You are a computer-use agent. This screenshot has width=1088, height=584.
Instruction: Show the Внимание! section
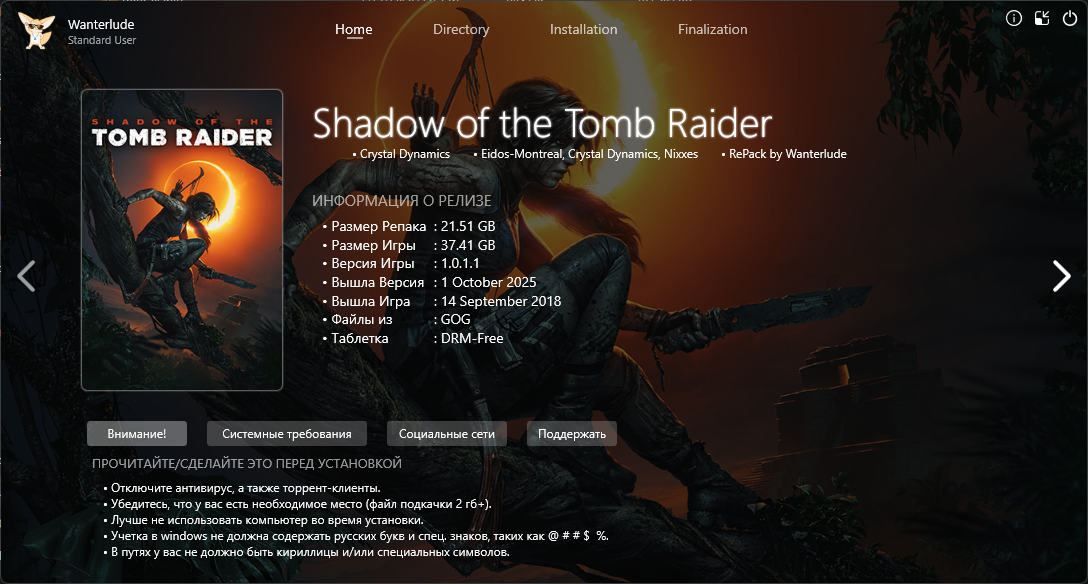137,433
